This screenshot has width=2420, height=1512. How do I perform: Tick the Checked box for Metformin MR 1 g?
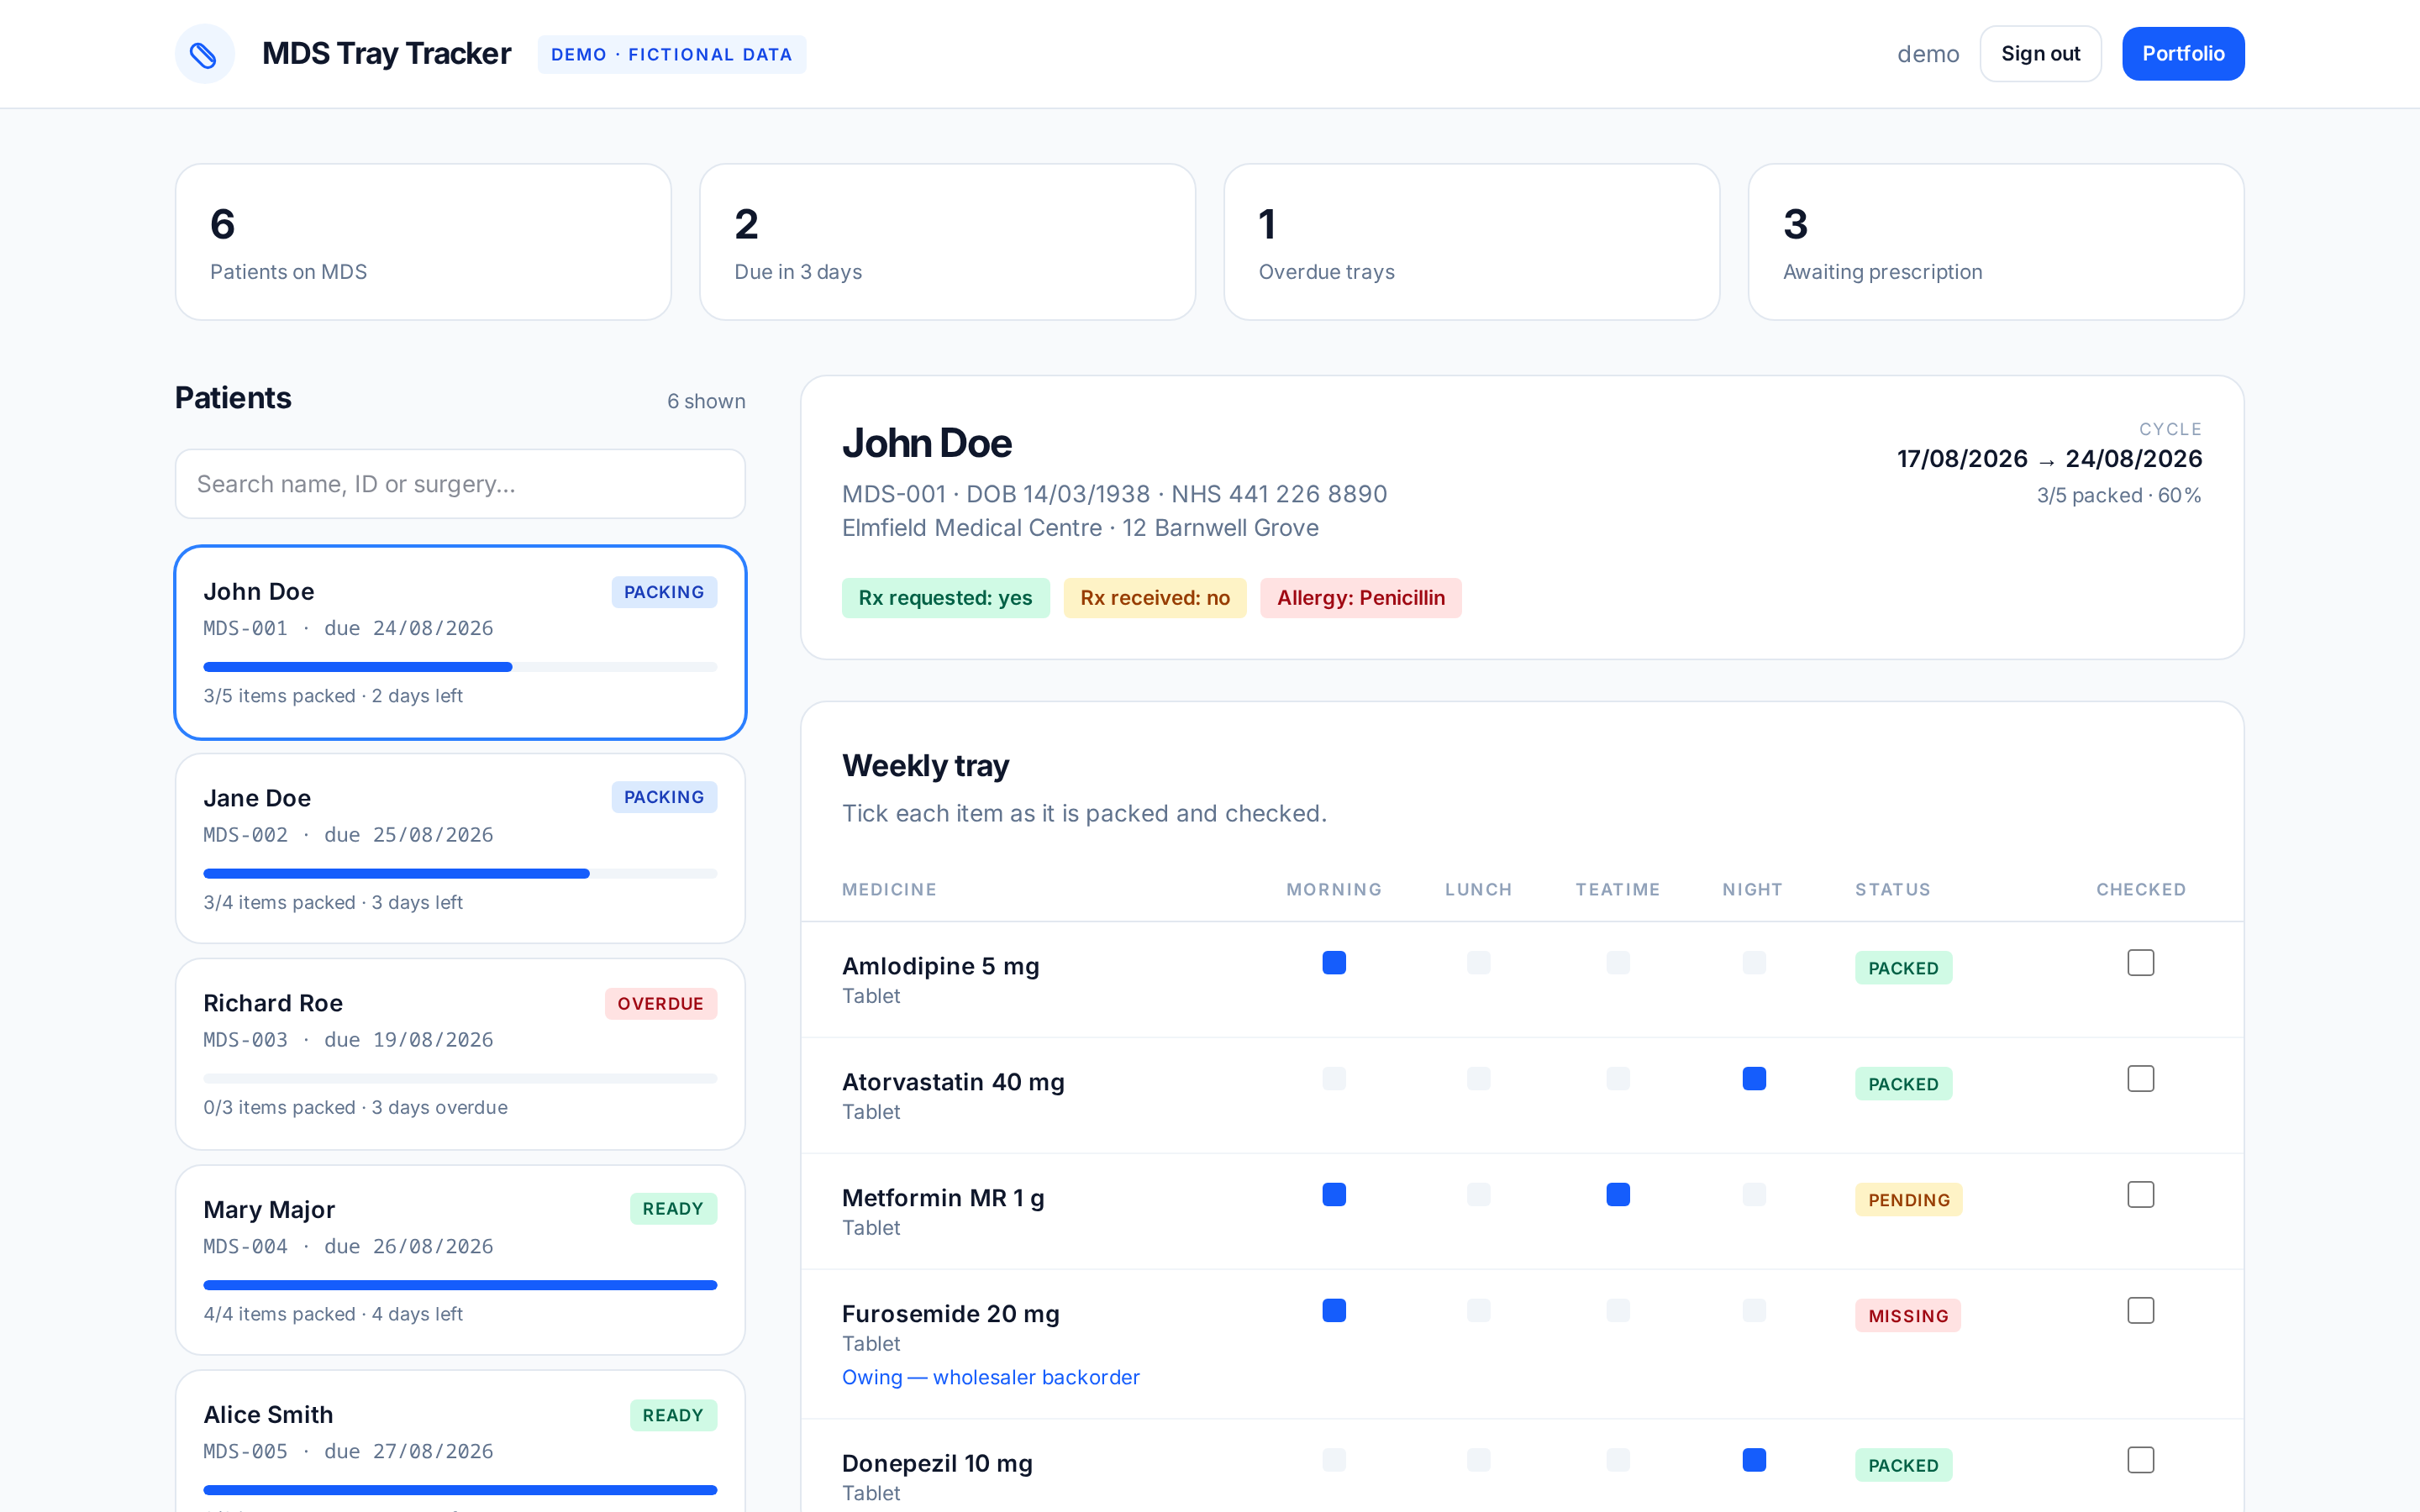(2140, 1195)
